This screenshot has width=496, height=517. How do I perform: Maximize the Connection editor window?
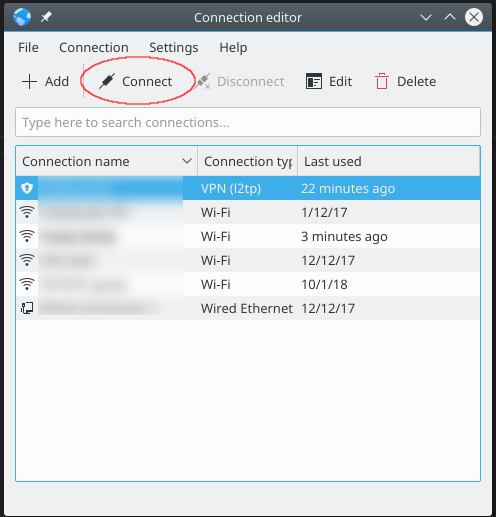450,17
